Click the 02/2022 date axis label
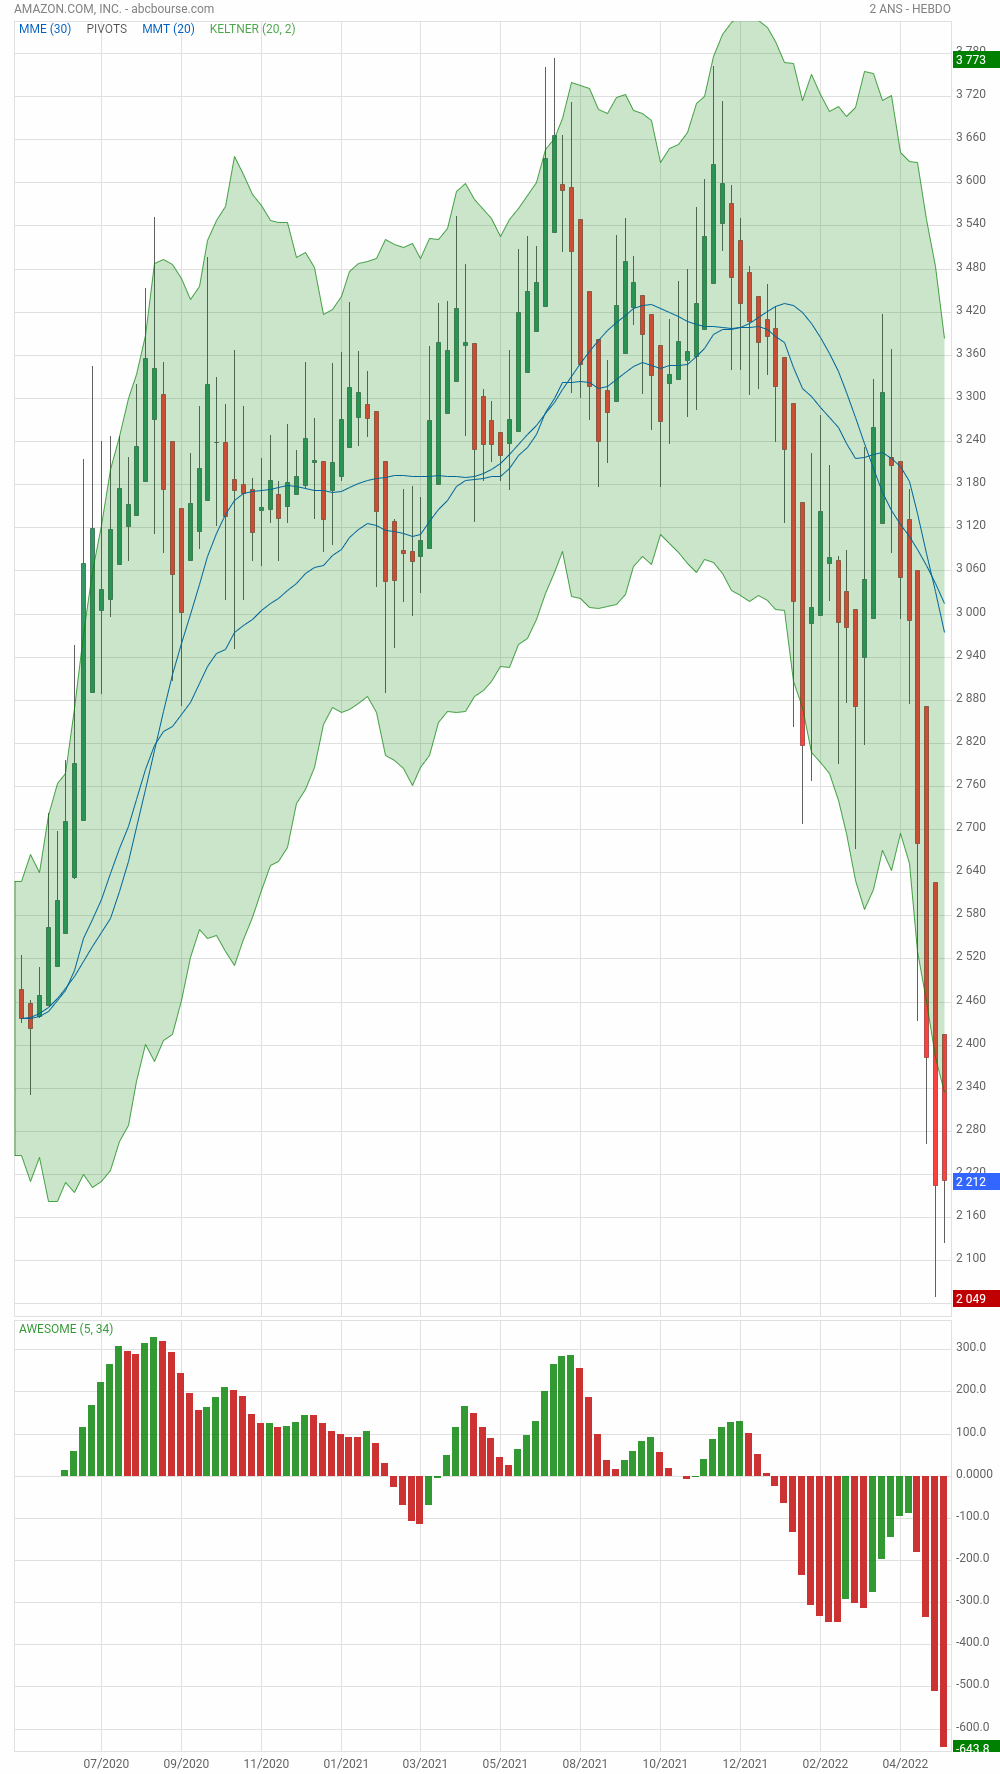The width and height of the screenshot is (1000, 1774). 825,1763
